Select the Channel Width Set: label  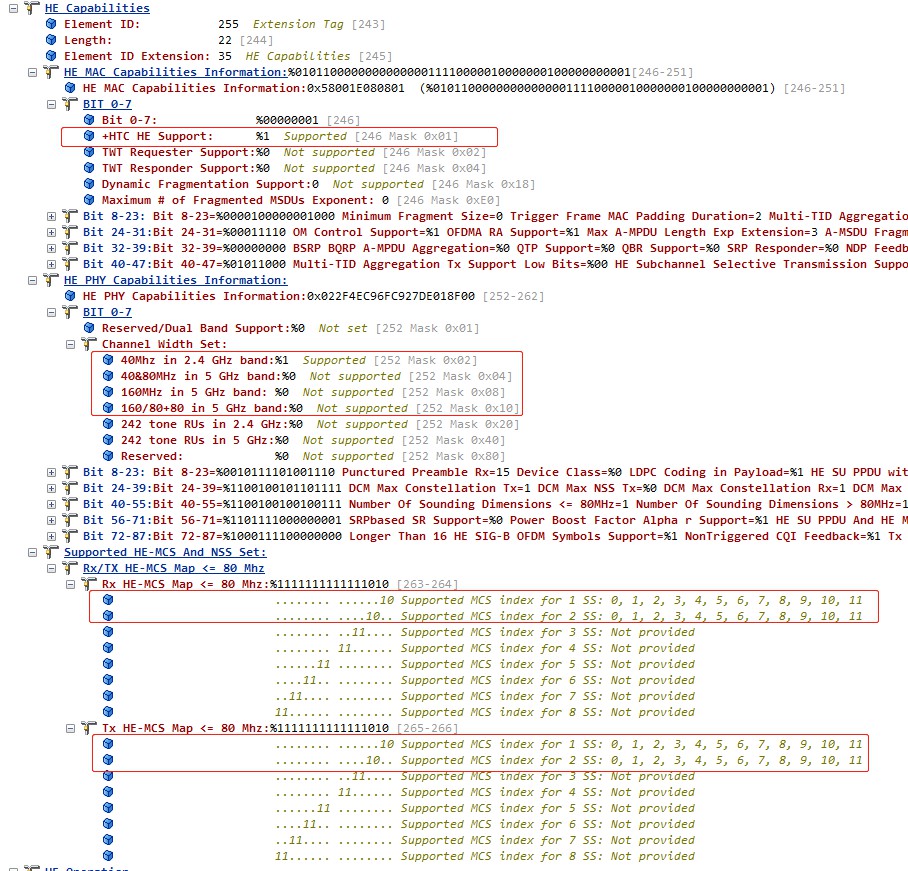(164, 344)
